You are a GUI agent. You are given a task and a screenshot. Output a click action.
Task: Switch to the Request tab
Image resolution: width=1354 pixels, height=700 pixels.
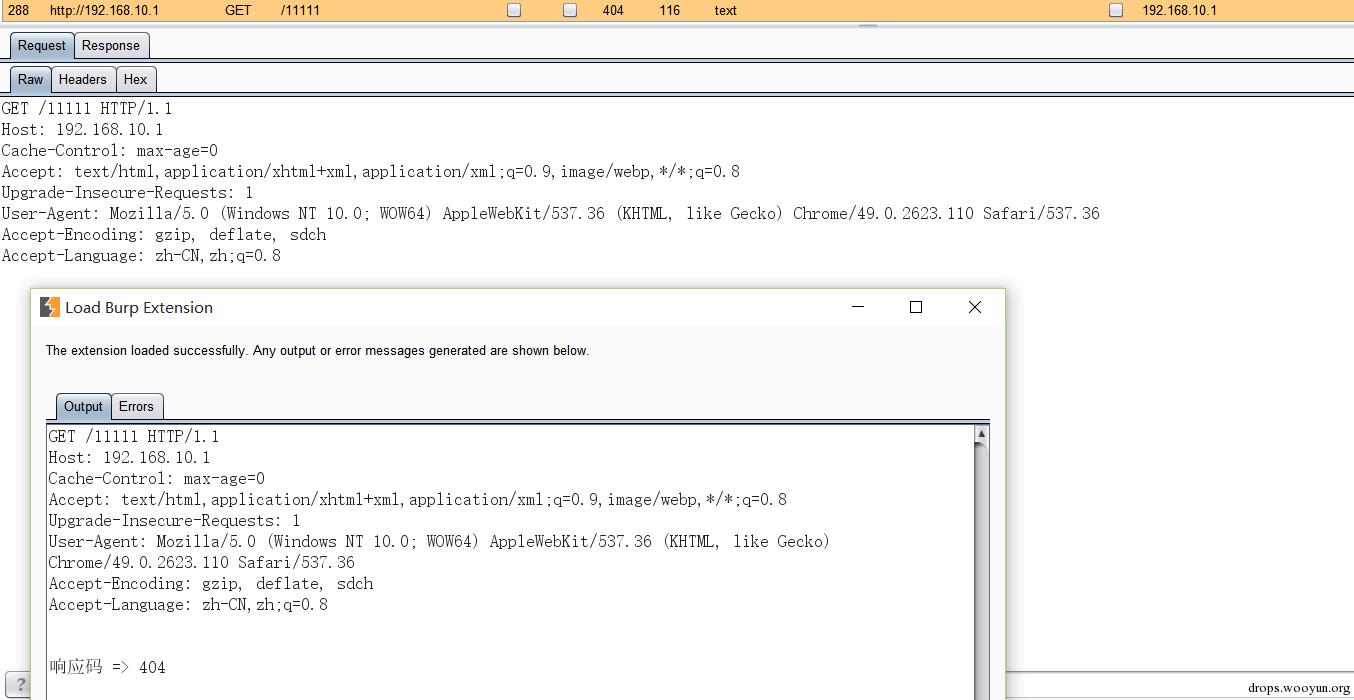click(x=42, y=45)
